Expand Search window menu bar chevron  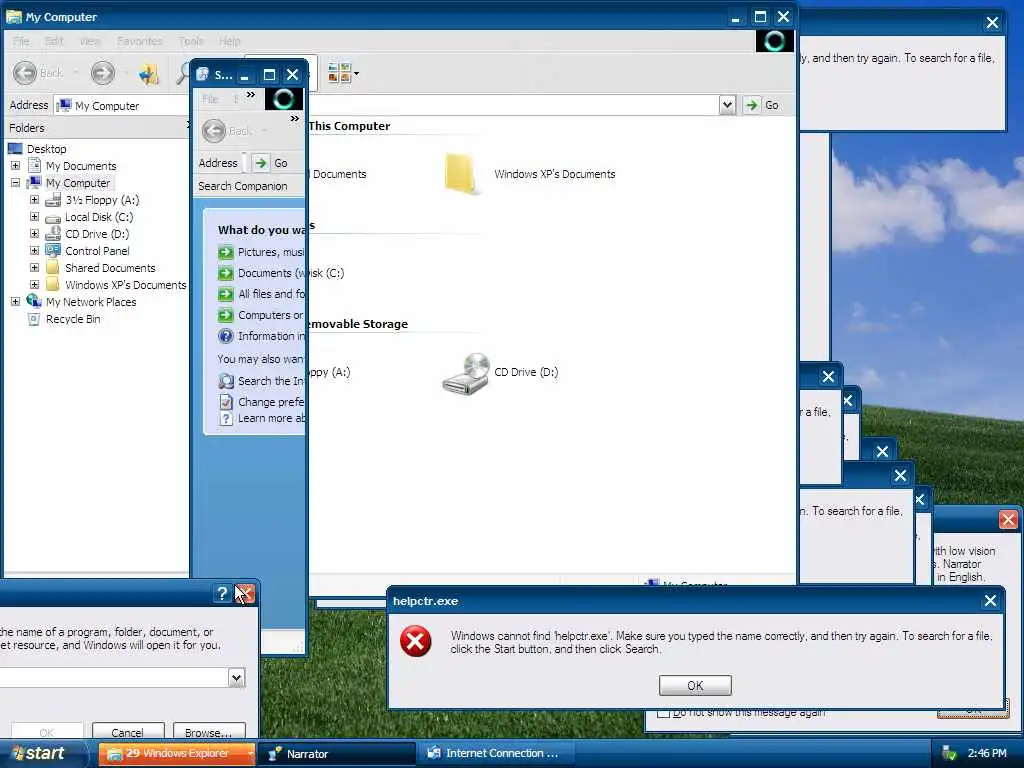(251, 95)
